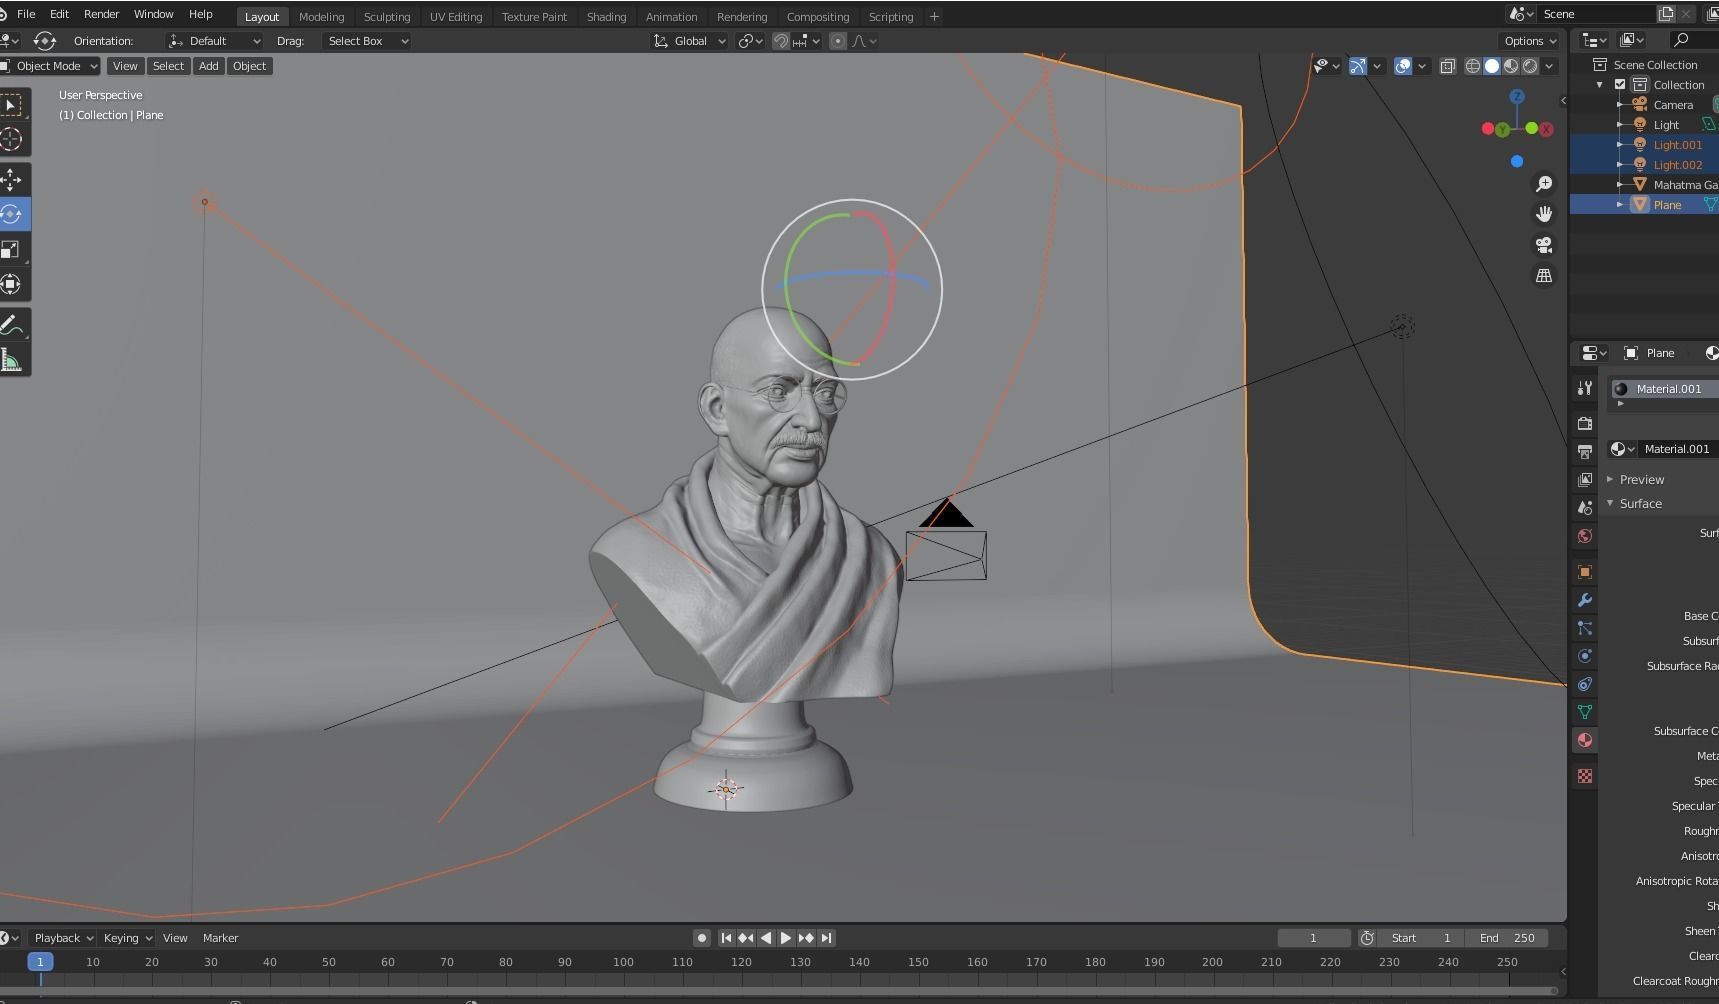Open Modifier properties wrench tab

1585,600
